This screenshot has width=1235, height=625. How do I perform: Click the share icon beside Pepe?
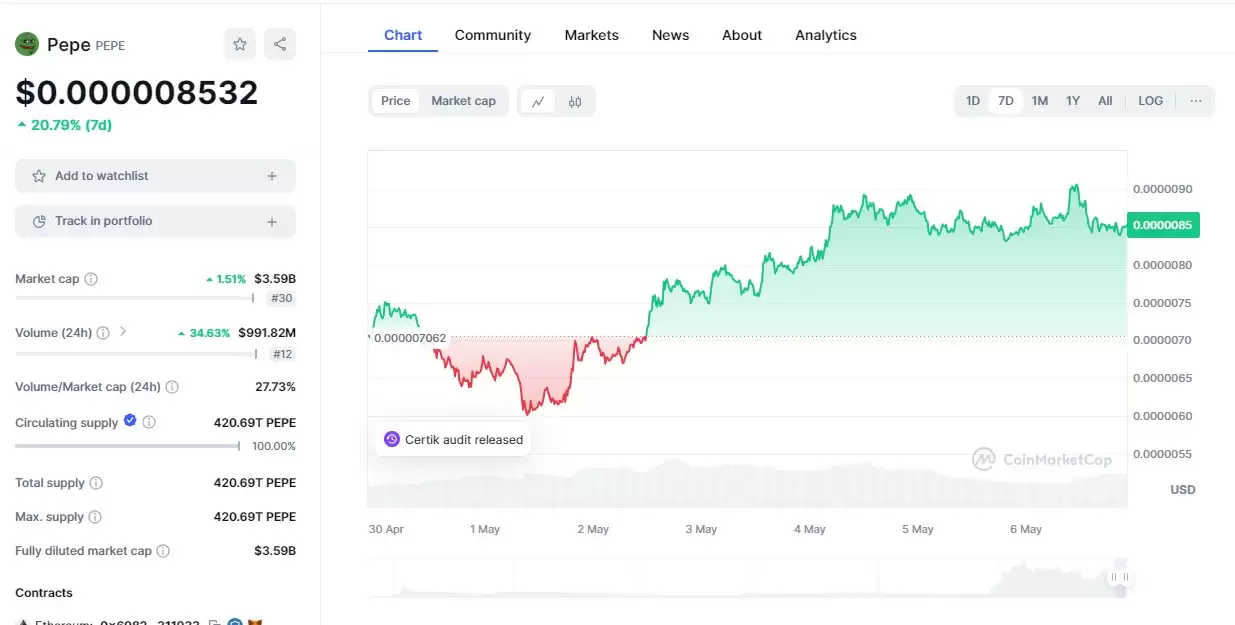[x=280, y=44]
